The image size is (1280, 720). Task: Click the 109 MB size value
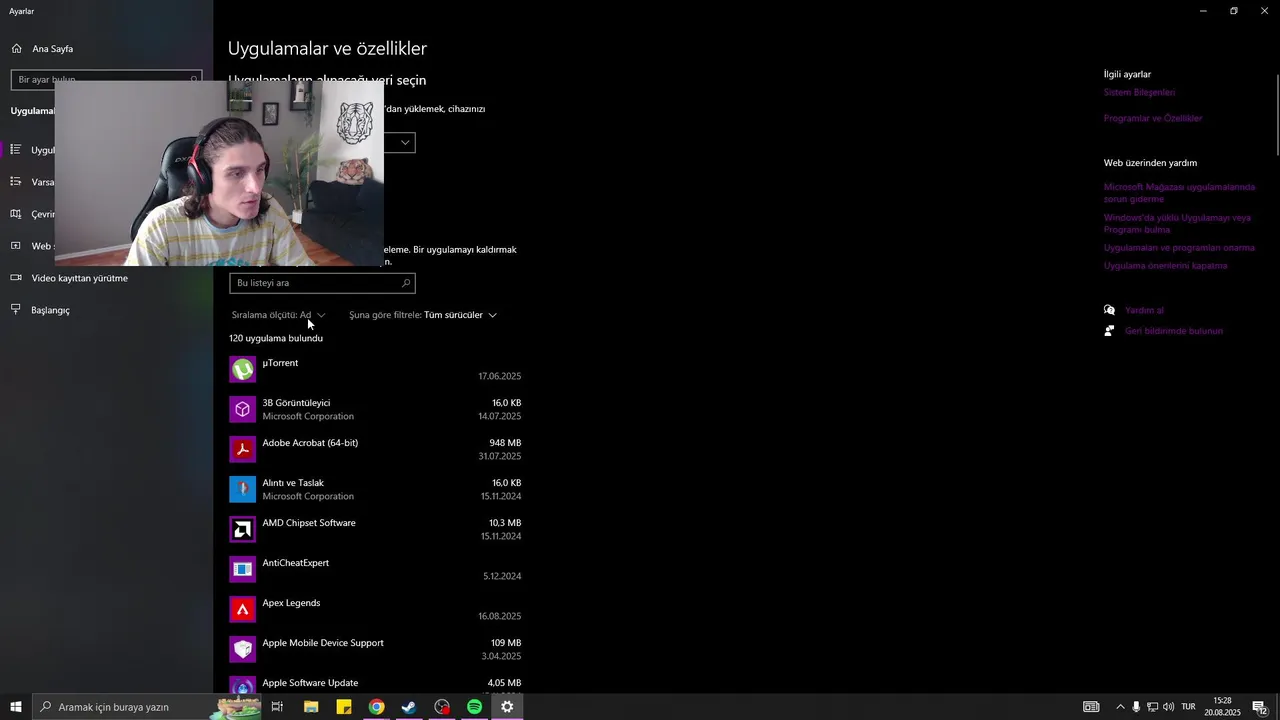coord(505,643)
